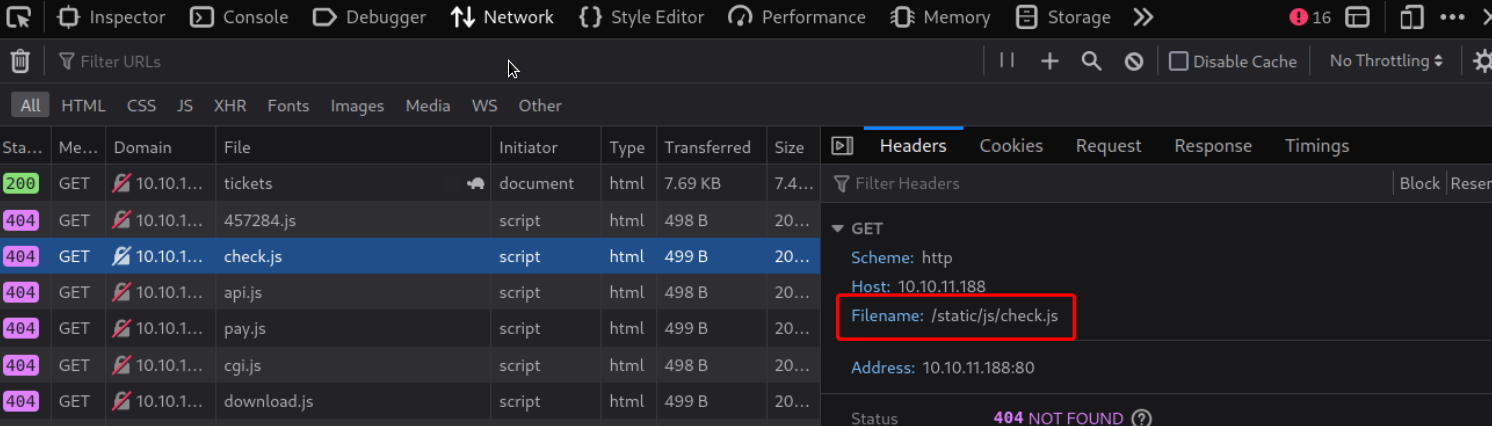
Task: Filter requests by JS type
Action: 185,106
